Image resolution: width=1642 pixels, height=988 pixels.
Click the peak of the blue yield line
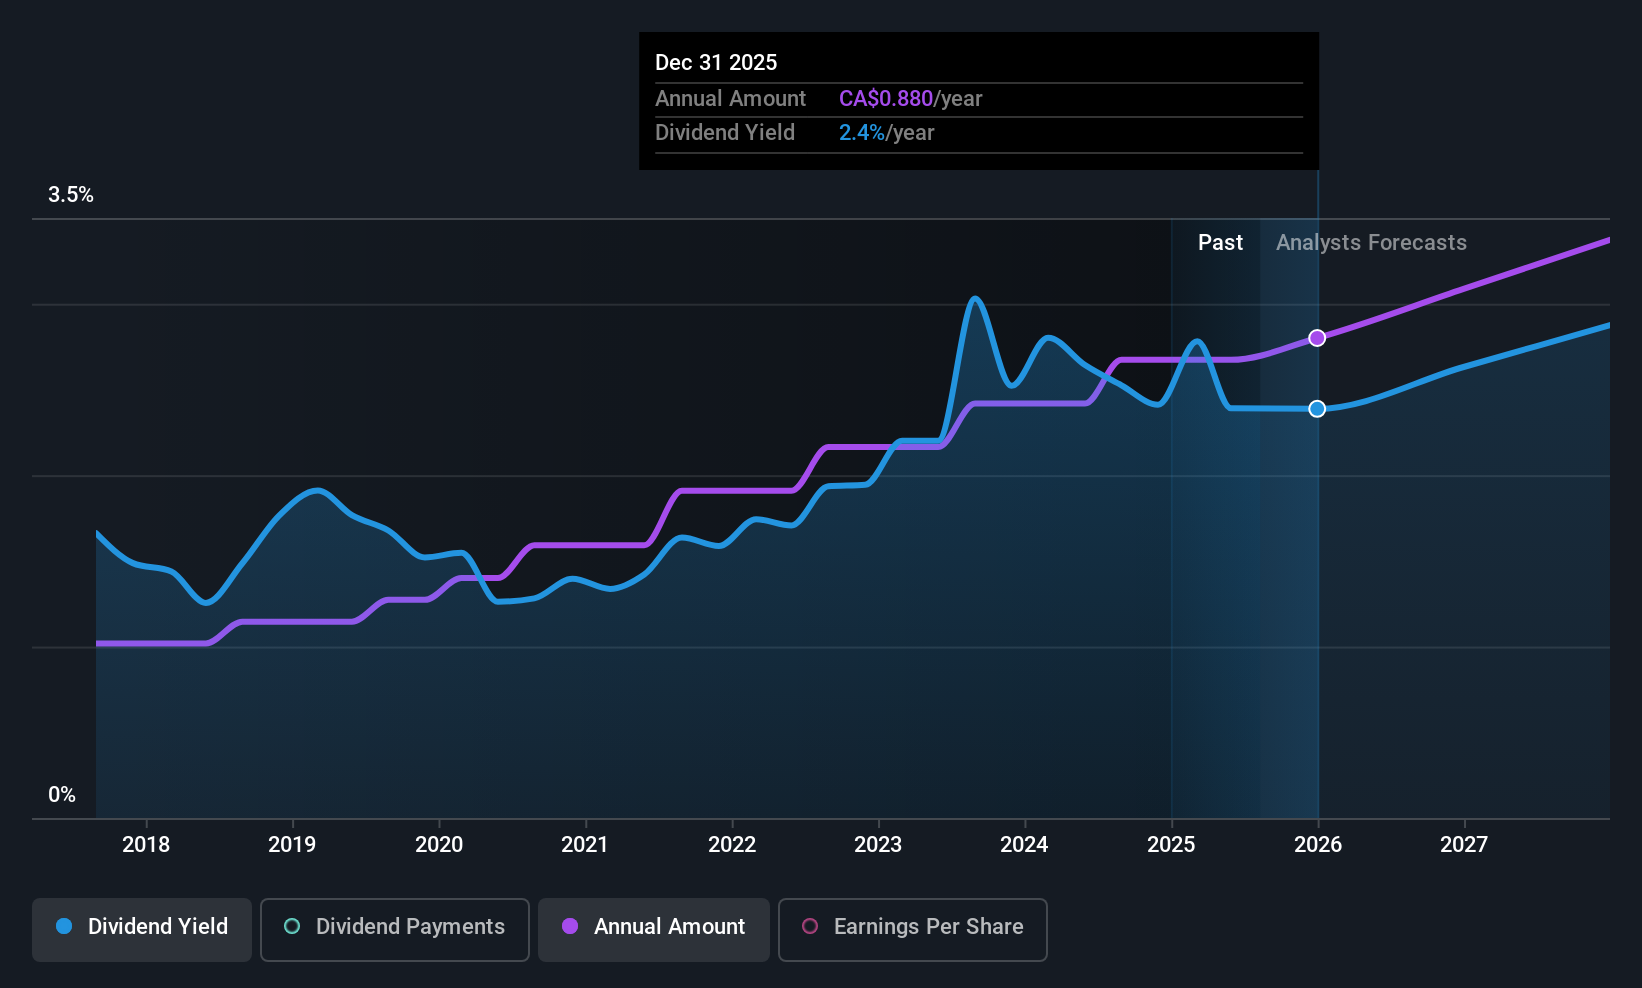[x=975, y=298]
